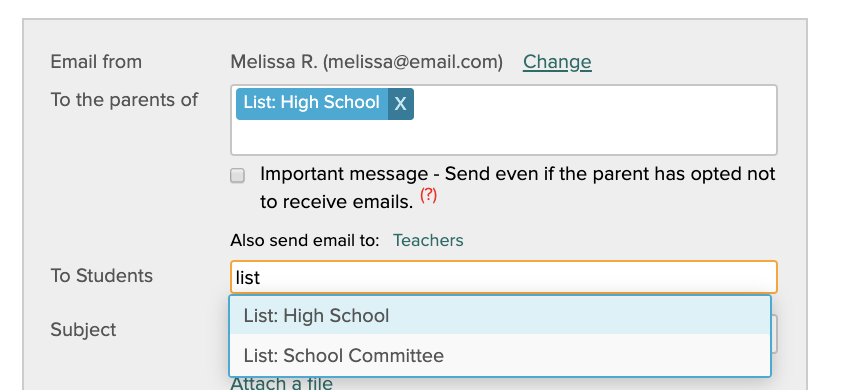Click the Change sender link

(x=557, y=62)
